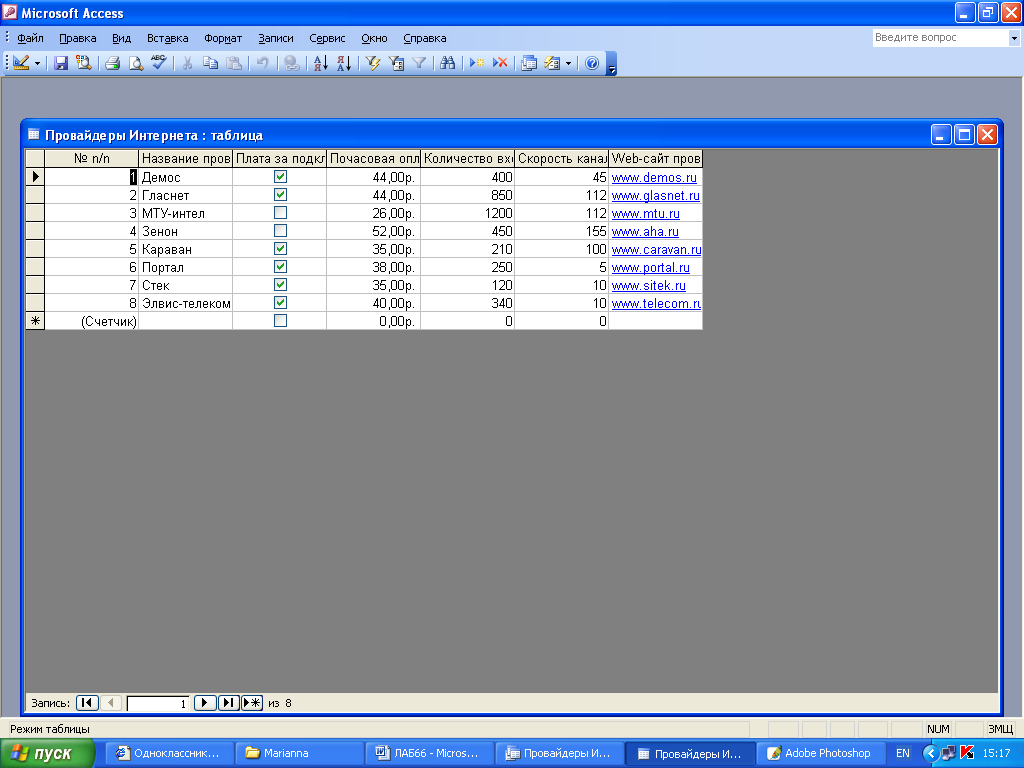The image size is (1024, 768).
Task: Click the New Record toolbar icon
Action: (x=477, y=63)
